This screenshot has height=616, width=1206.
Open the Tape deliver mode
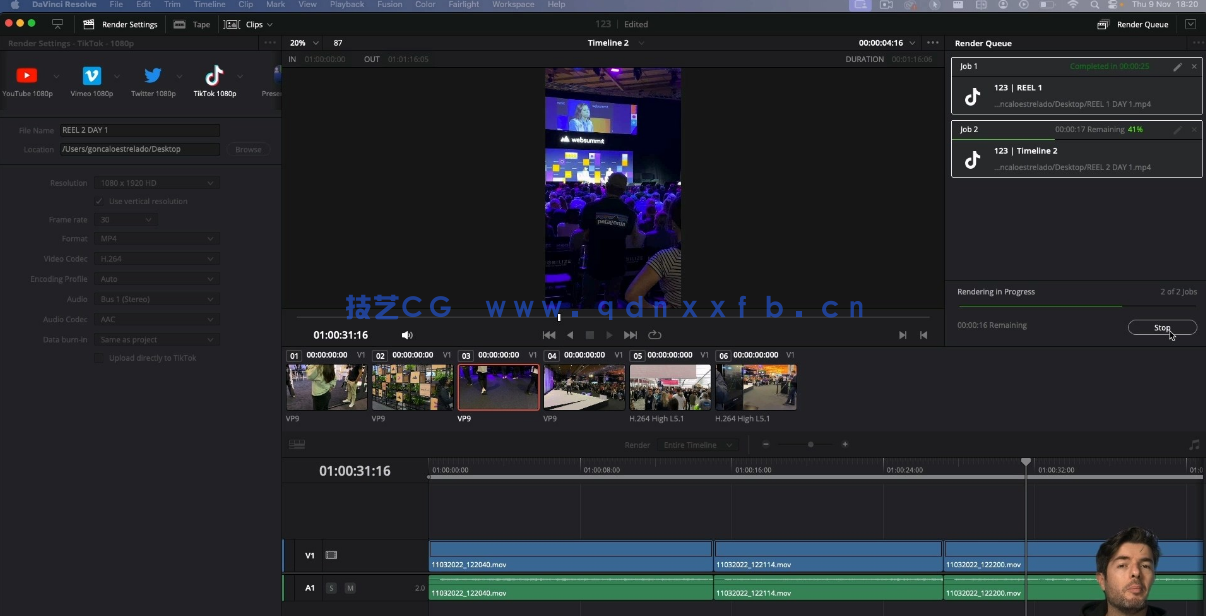pos(190,23)
